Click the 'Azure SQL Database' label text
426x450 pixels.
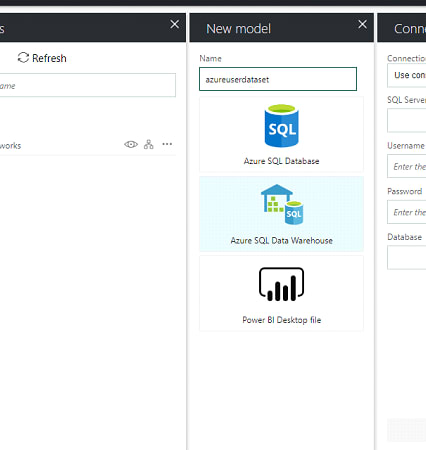point(281,161)
